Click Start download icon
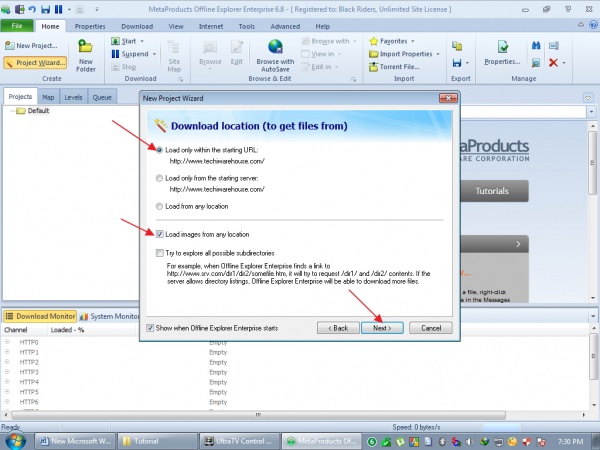This screenshot has width=600, height=450. (115, 41)
